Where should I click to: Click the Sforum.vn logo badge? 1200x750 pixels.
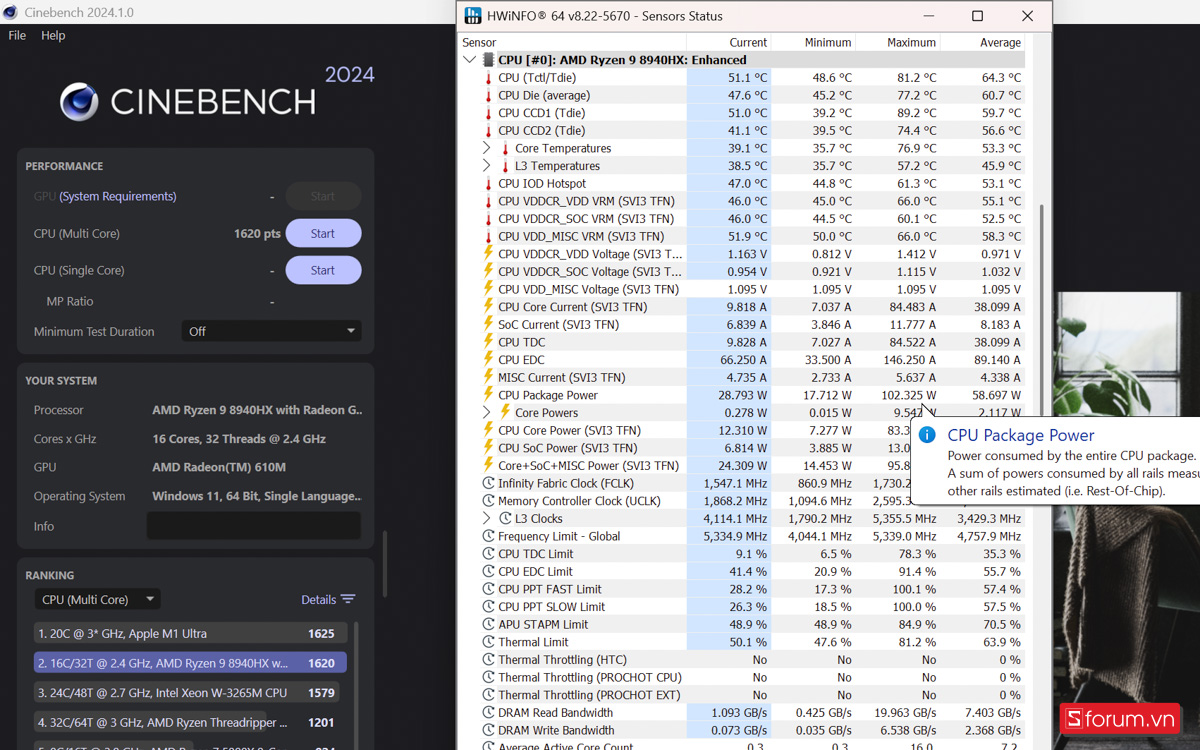point(1120,718)
